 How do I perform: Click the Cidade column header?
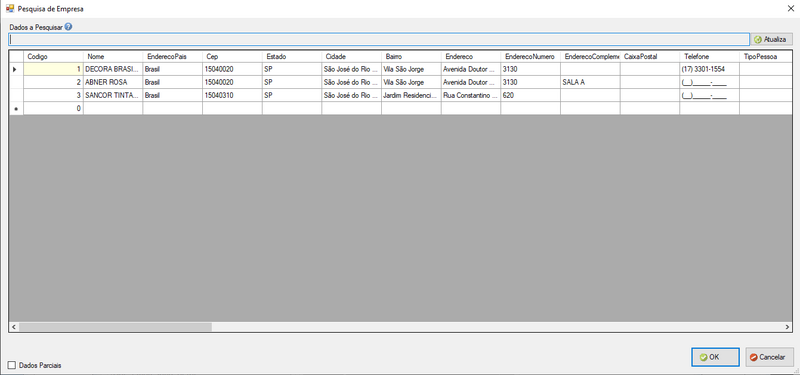click(352, 57)
